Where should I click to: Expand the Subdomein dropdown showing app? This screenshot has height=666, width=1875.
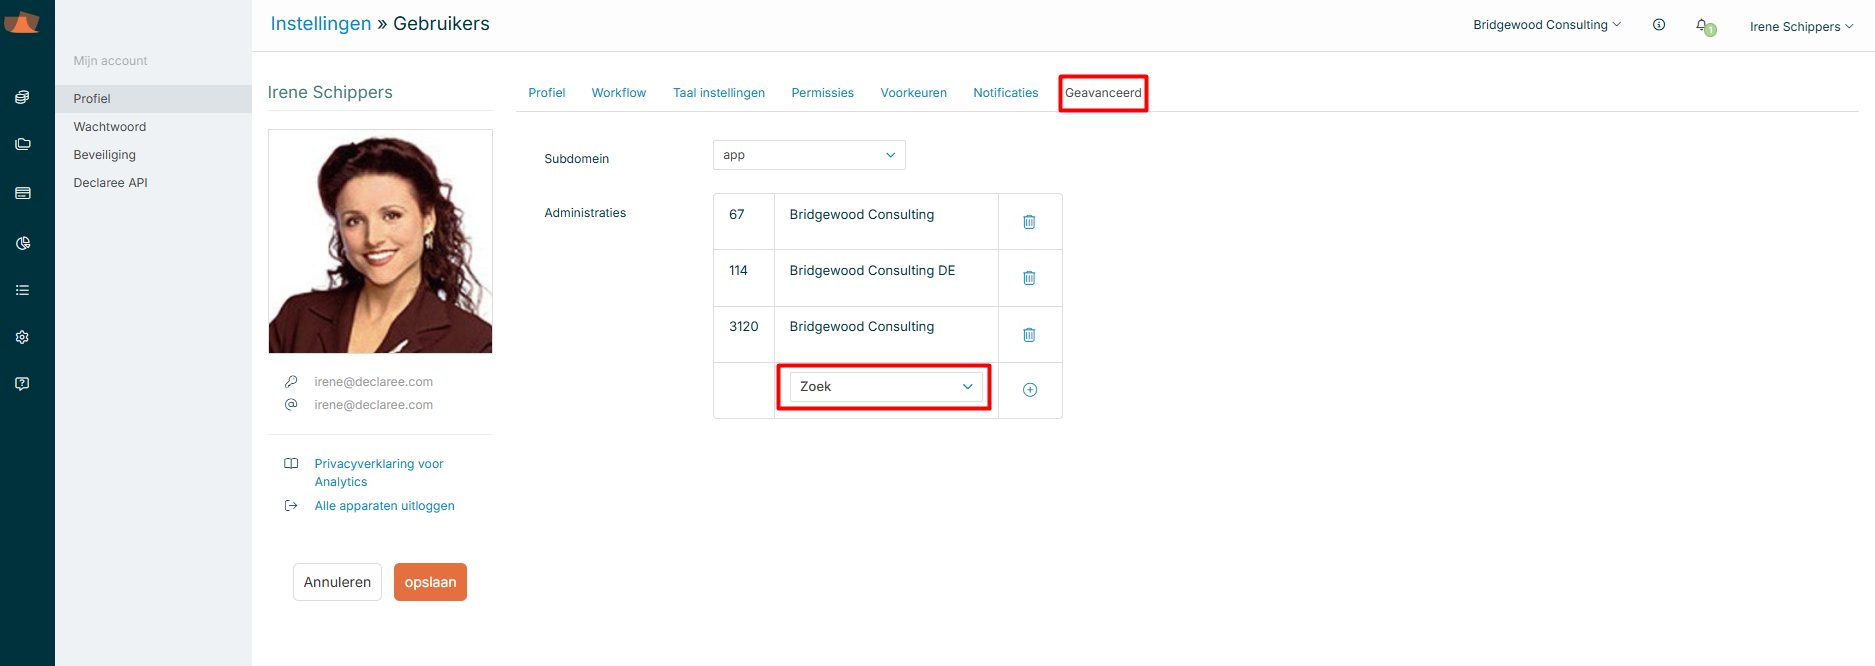click(809, 155)
